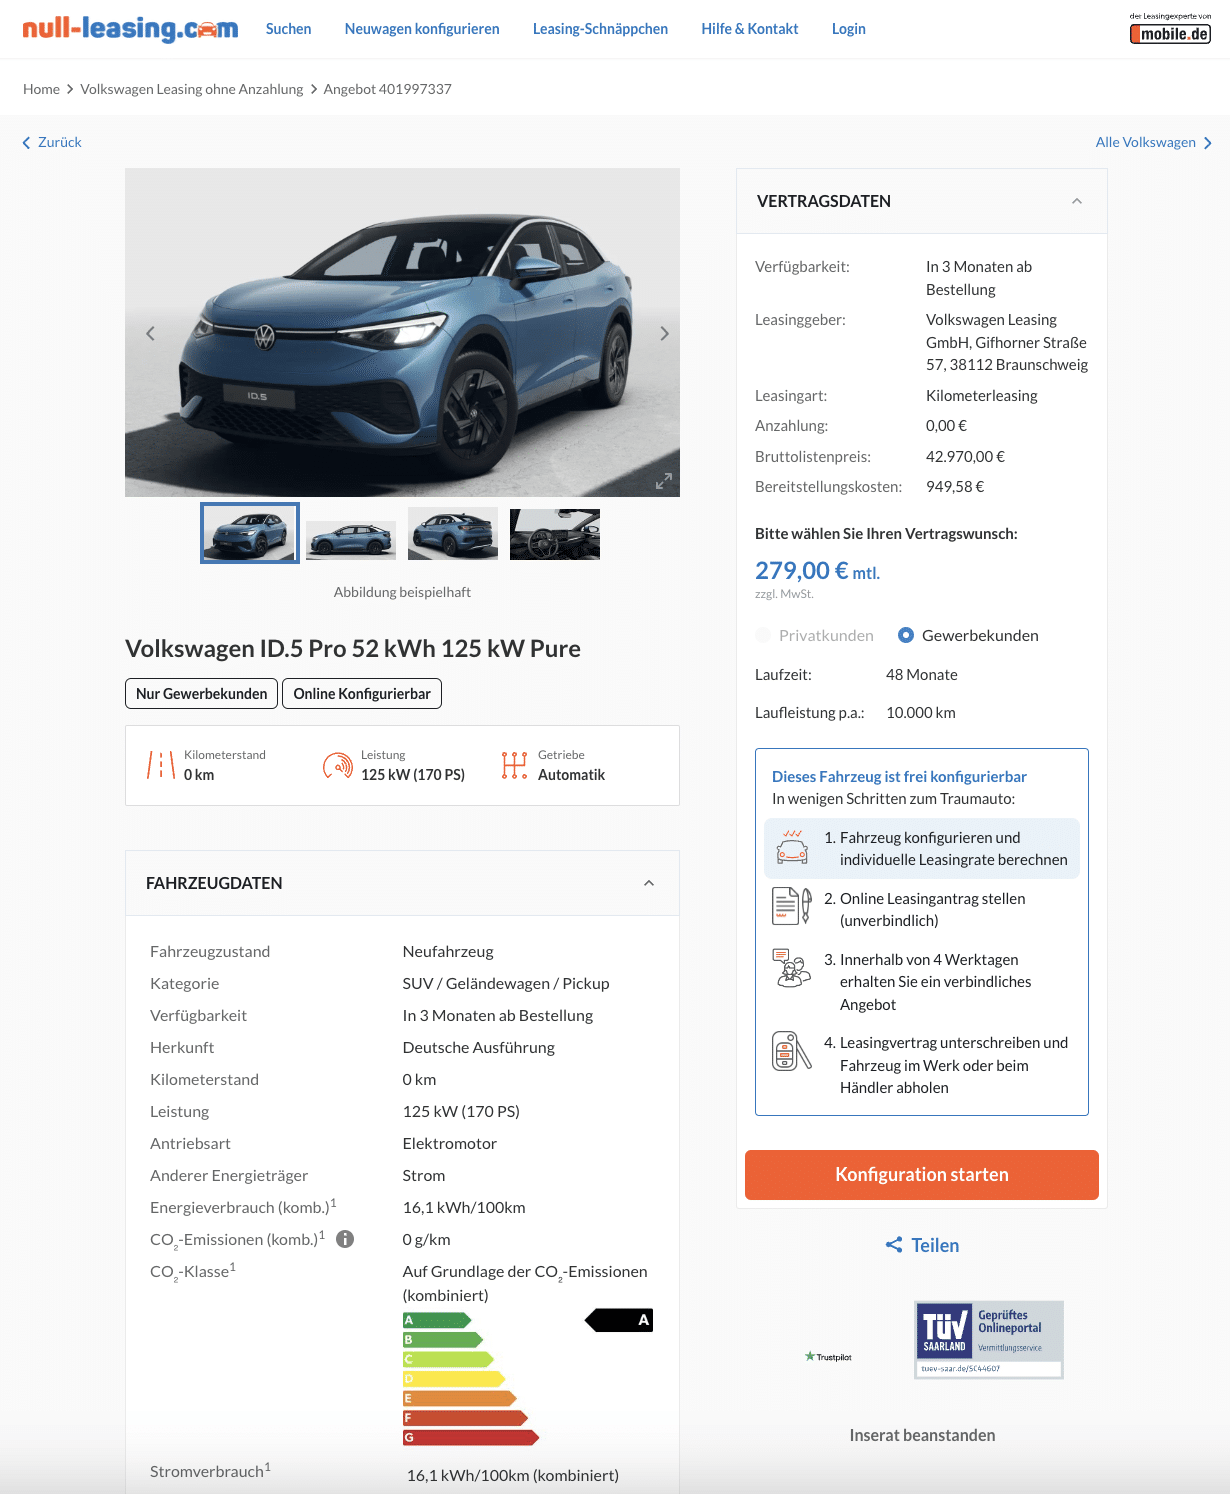Screen dimensions: 1230x1494
Task: Collapse the Fahrzeugdaten section
Action: [x=649, y=883]
